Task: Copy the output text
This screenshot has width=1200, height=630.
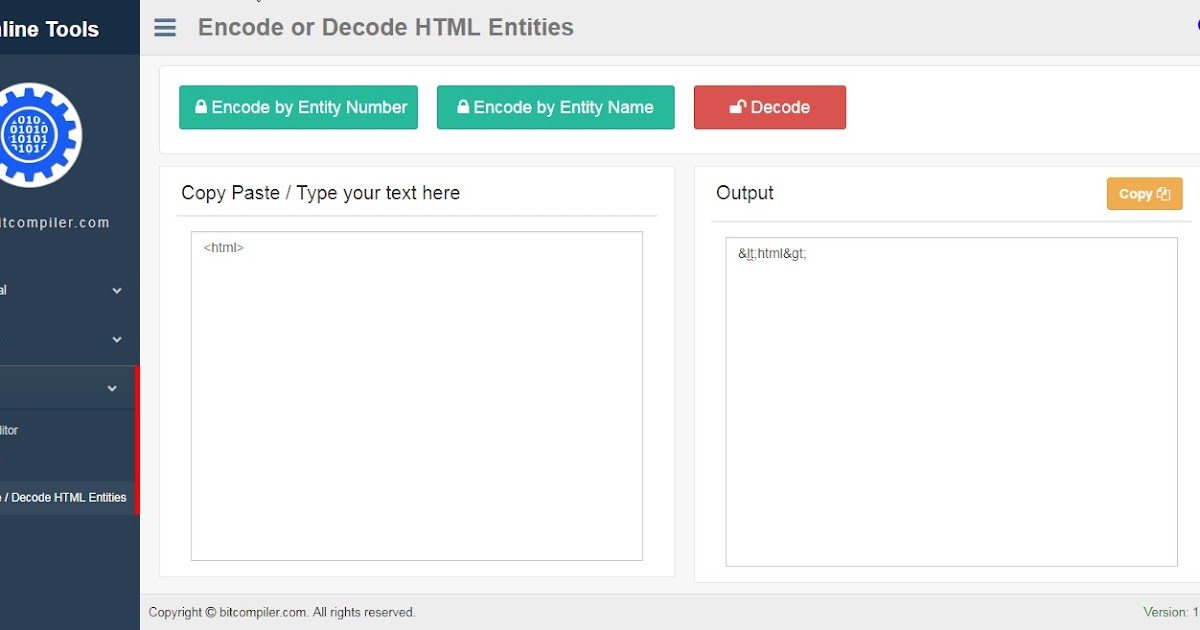Action: 1144,193
